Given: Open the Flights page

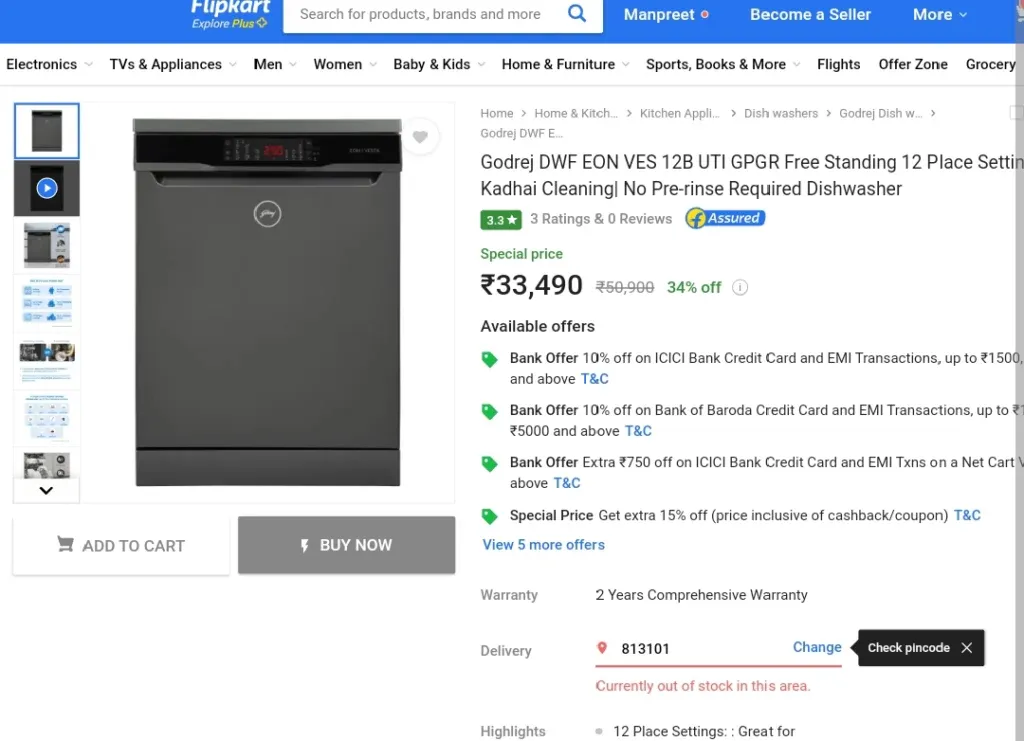Looking at the screenshot, I should pyautogui.click(x=839, y=64).
